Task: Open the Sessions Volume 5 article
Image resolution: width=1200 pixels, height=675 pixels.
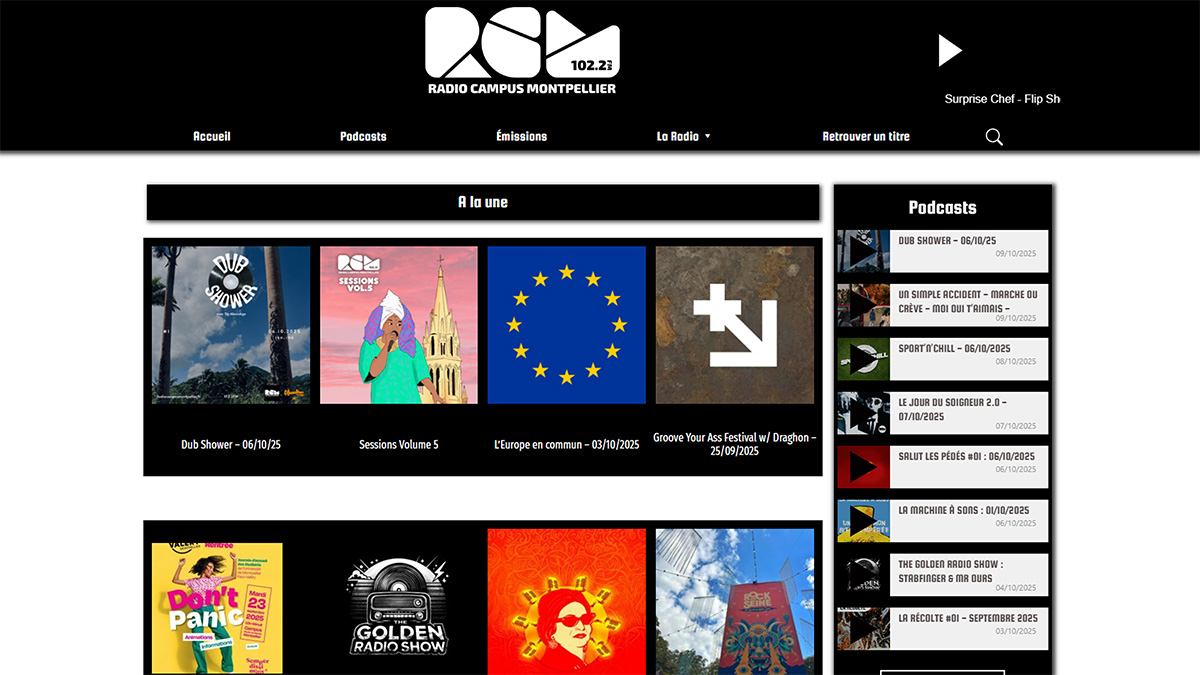Action: (398, 324)
